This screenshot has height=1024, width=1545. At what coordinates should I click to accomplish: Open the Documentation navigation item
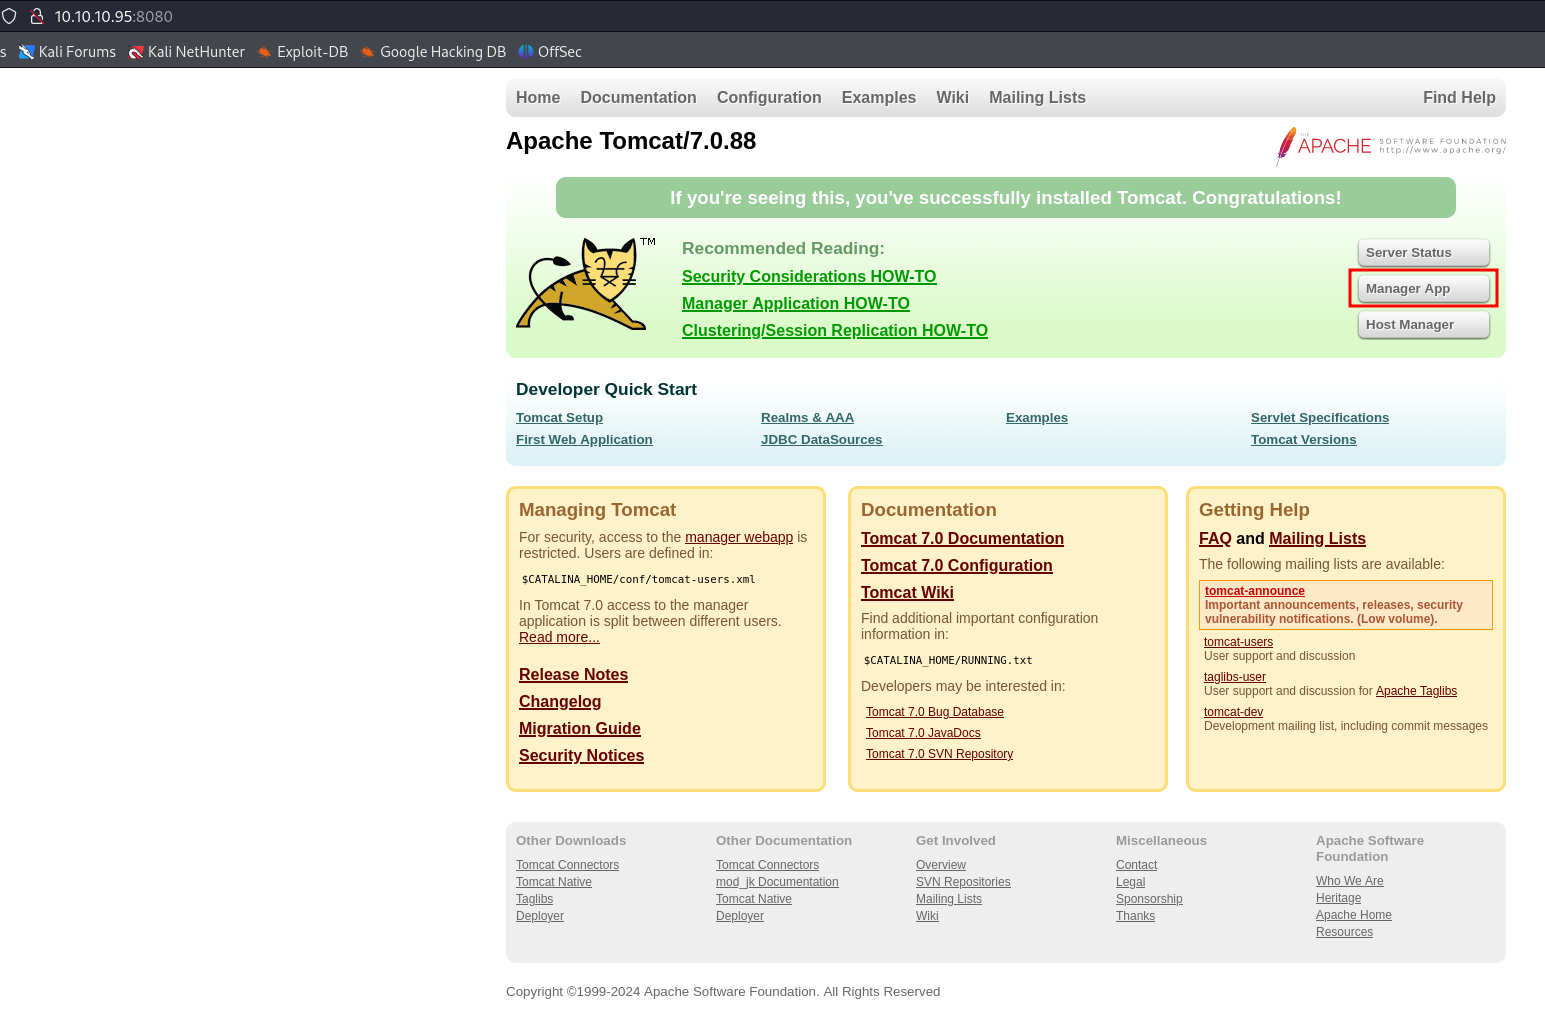coord(638,97)
